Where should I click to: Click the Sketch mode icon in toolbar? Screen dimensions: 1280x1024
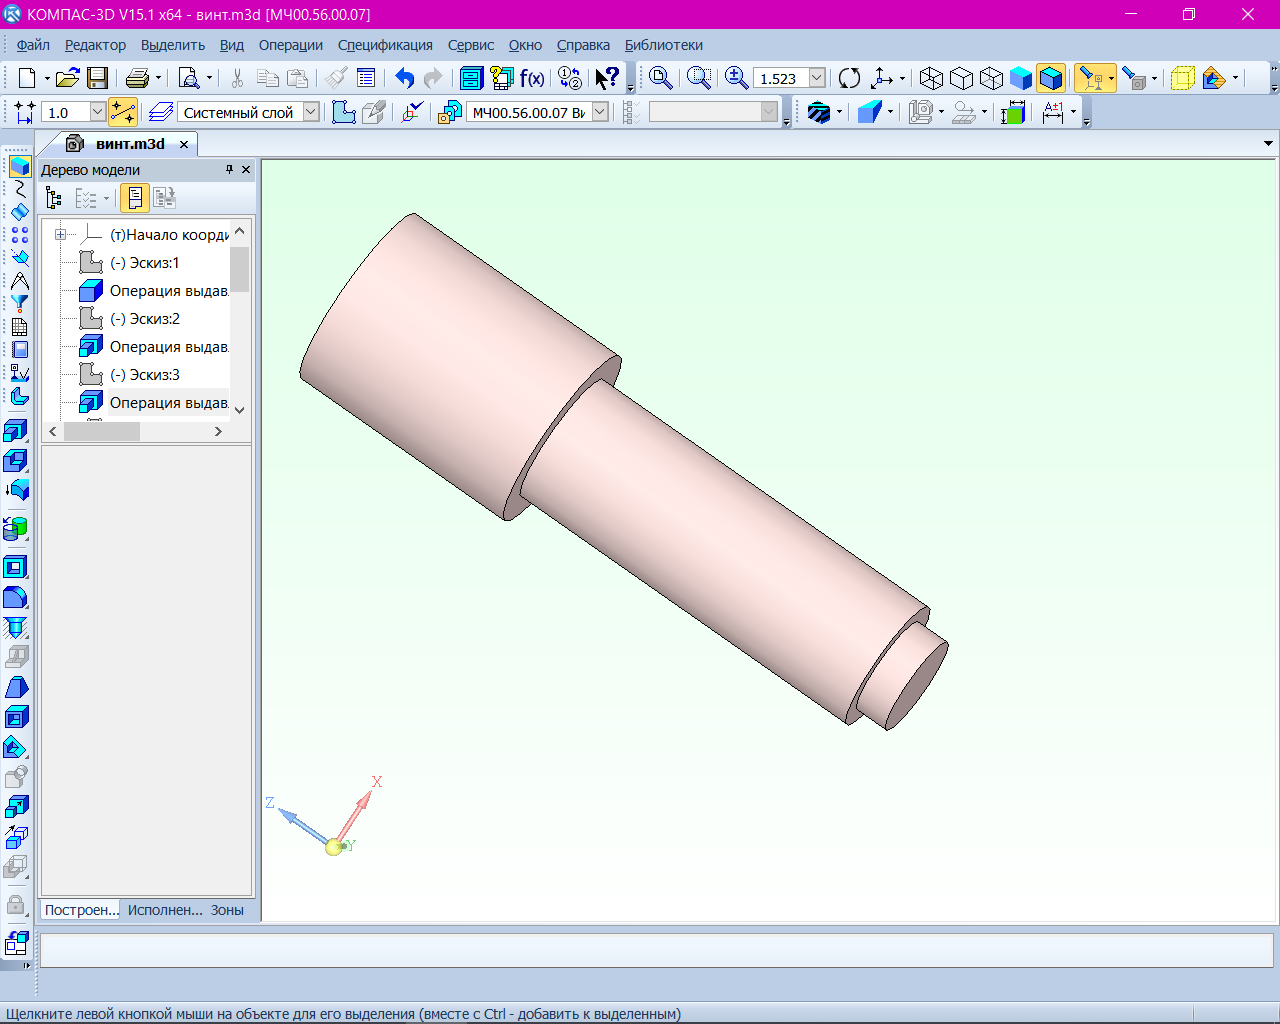pyautogui.click(x=344, y=112)
